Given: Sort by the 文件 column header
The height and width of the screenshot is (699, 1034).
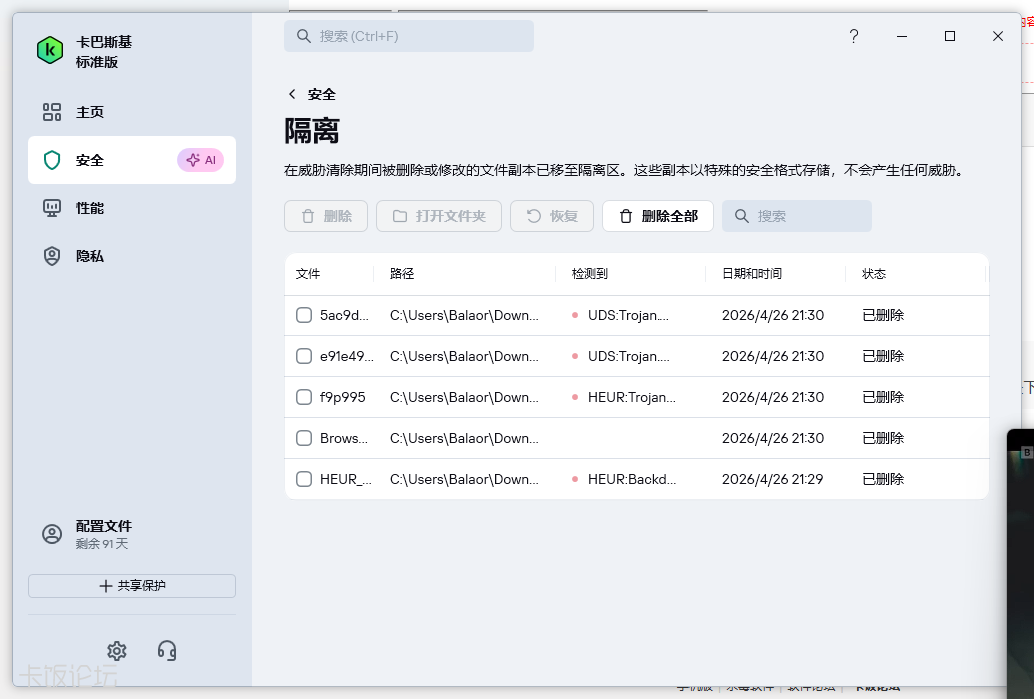Looking at the screenshot, I should [x=308, y=274].
